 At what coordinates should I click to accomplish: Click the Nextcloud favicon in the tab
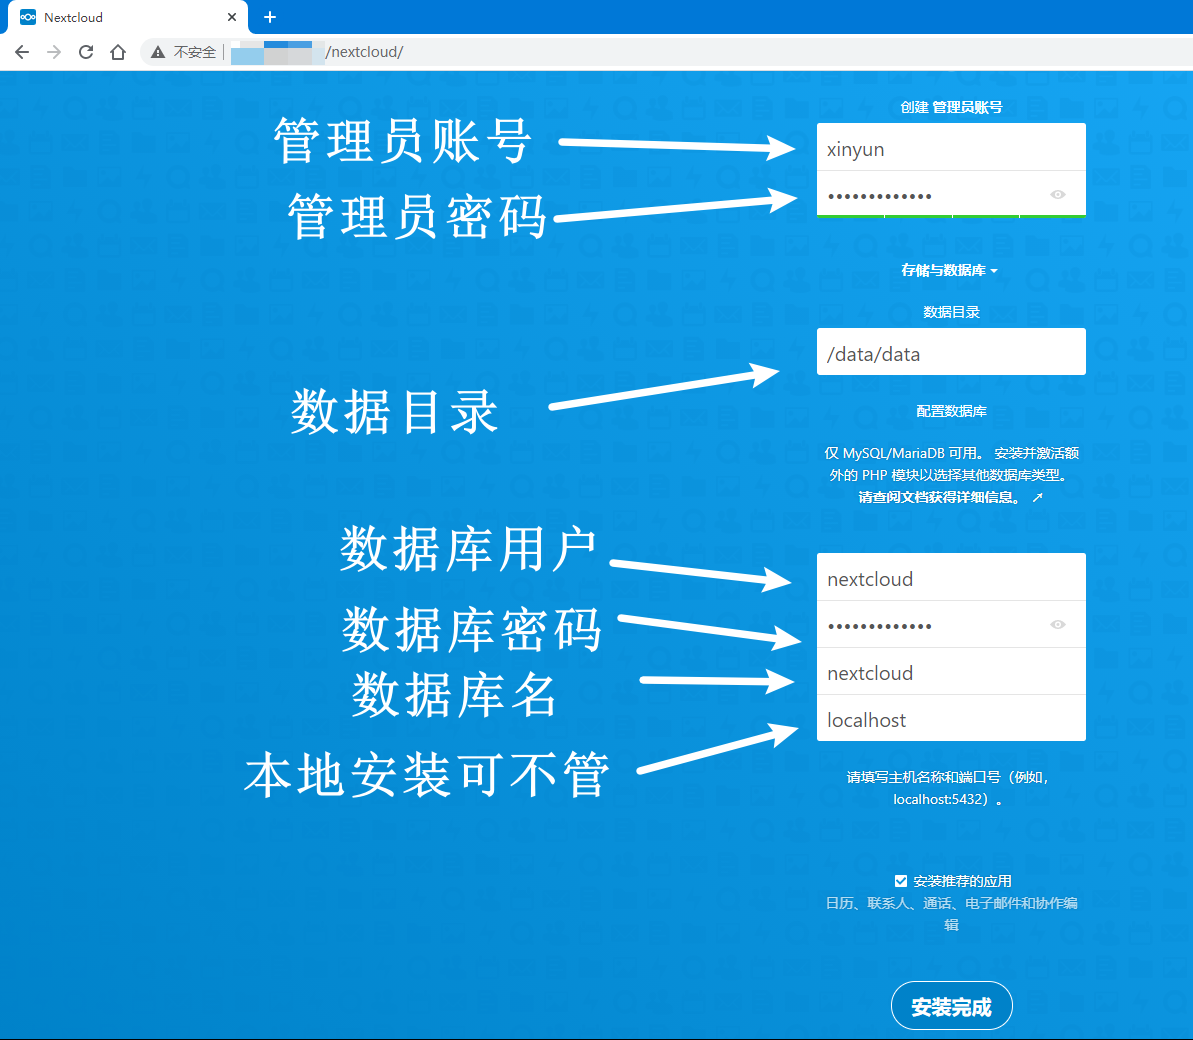(x=27, y=17)
